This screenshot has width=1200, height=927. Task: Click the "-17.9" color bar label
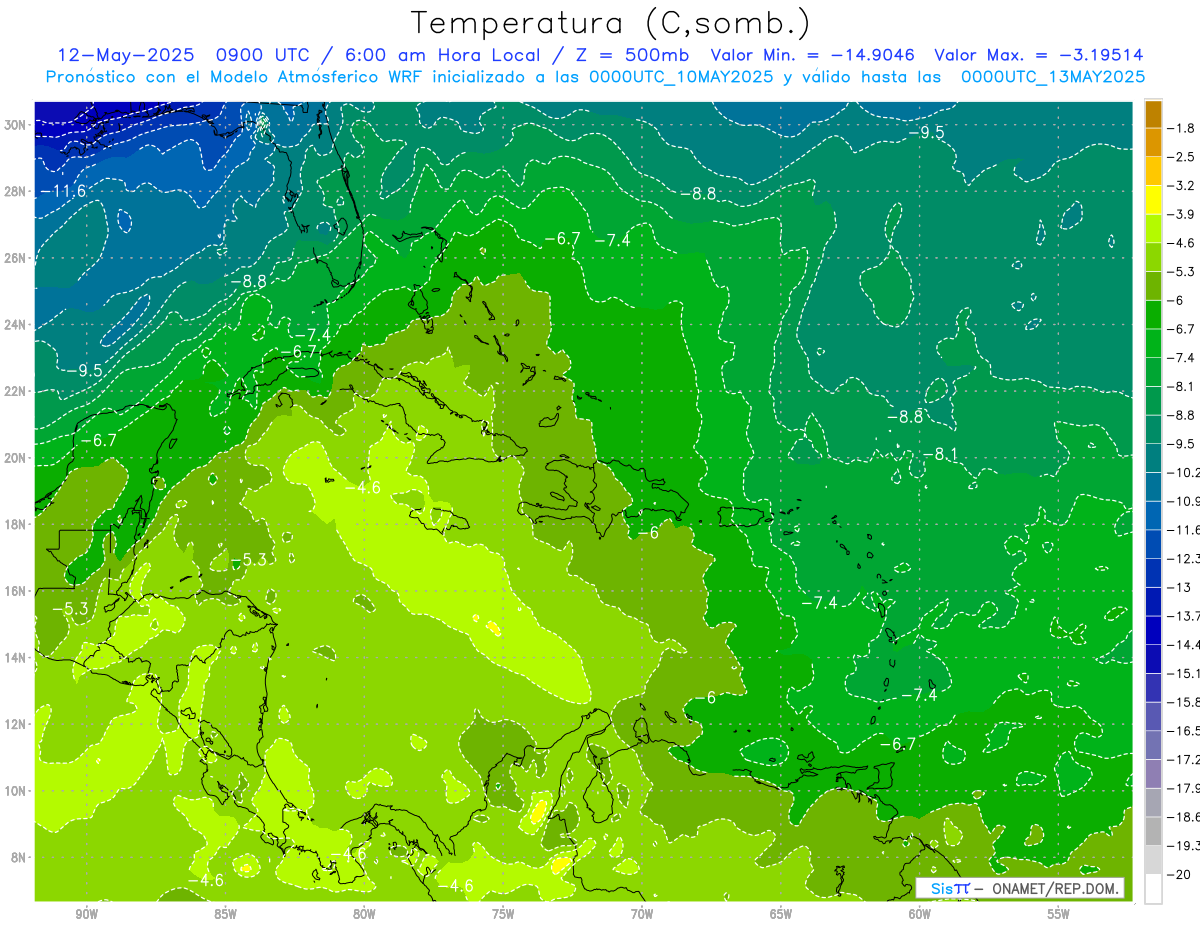pos(1185,788)
